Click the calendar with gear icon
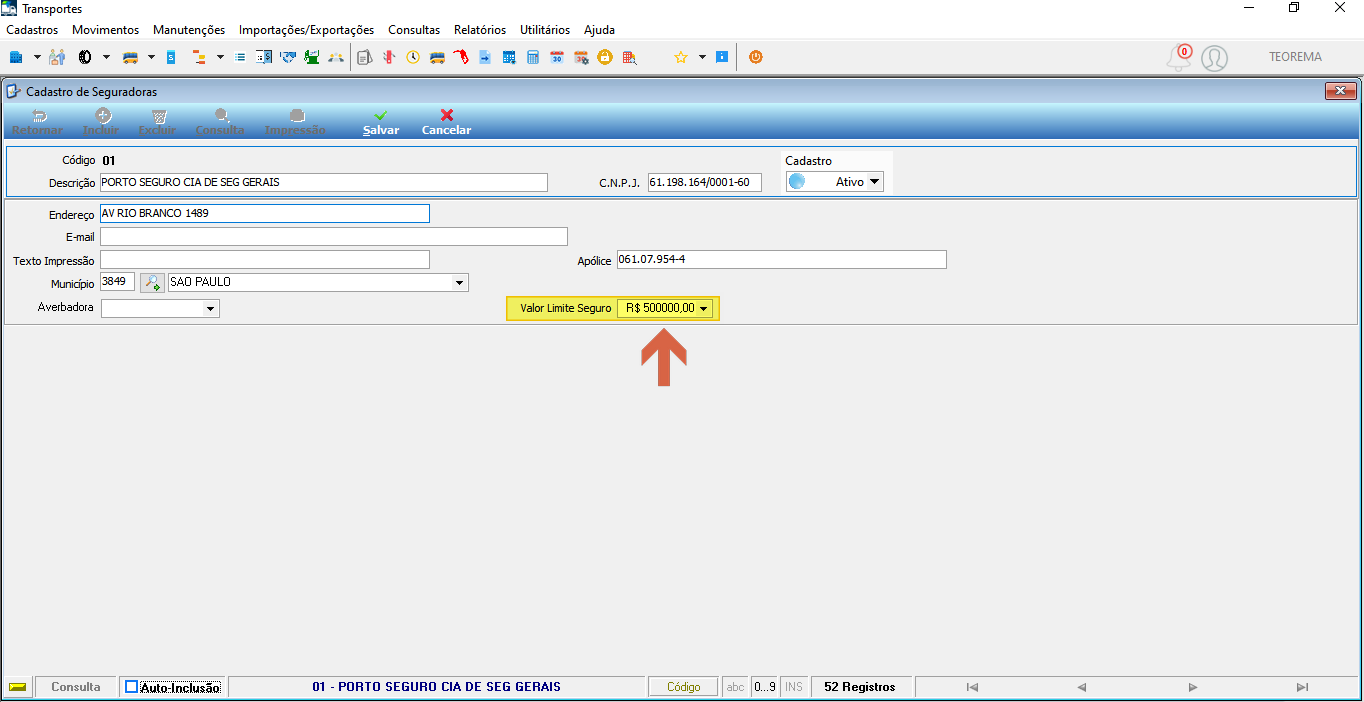 coord(581,57)
